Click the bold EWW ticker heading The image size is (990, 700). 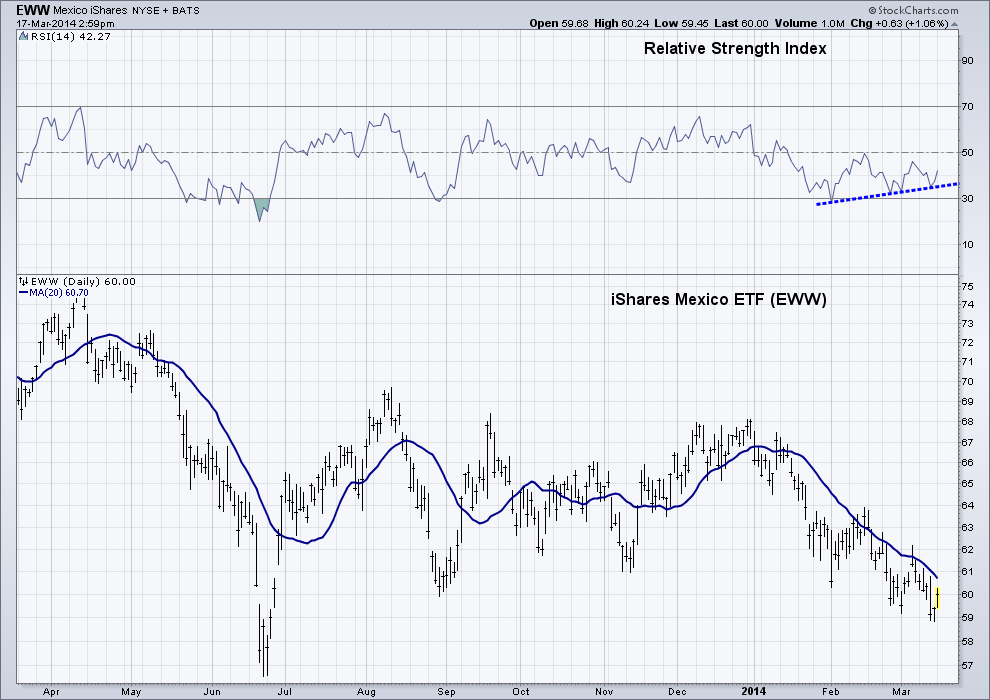(x=33, y=9)
